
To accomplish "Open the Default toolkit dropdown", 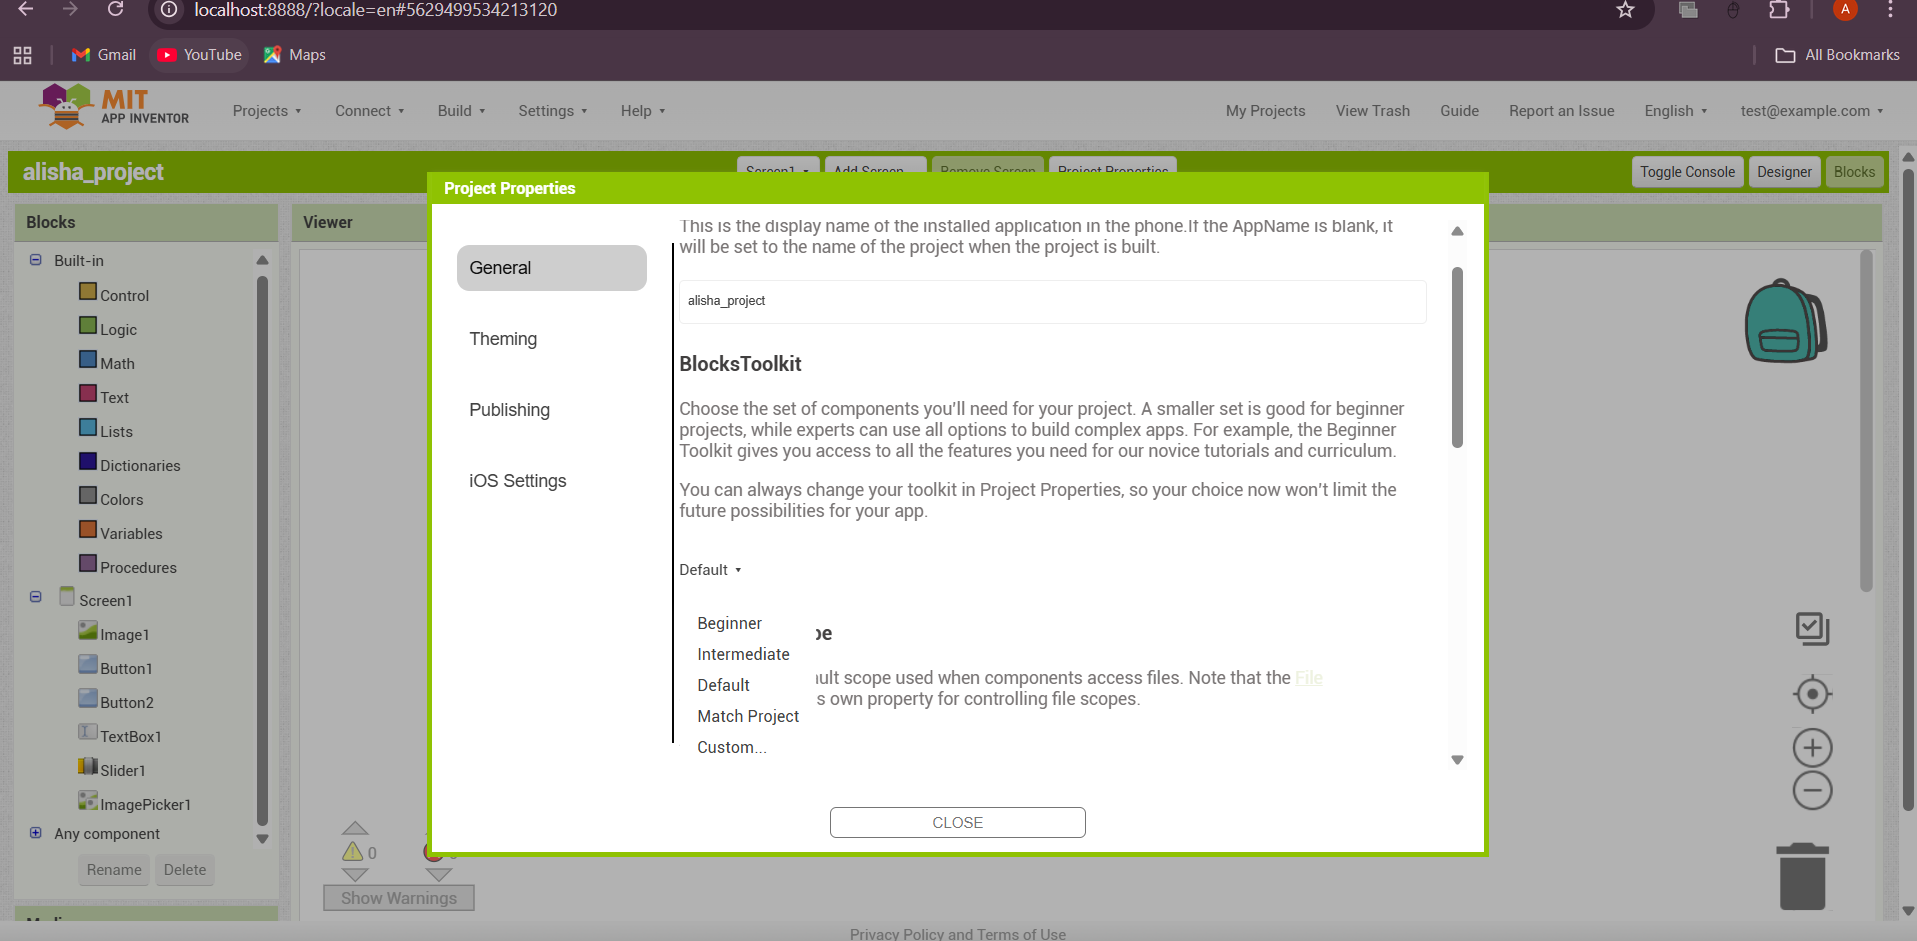I will 710,570.
